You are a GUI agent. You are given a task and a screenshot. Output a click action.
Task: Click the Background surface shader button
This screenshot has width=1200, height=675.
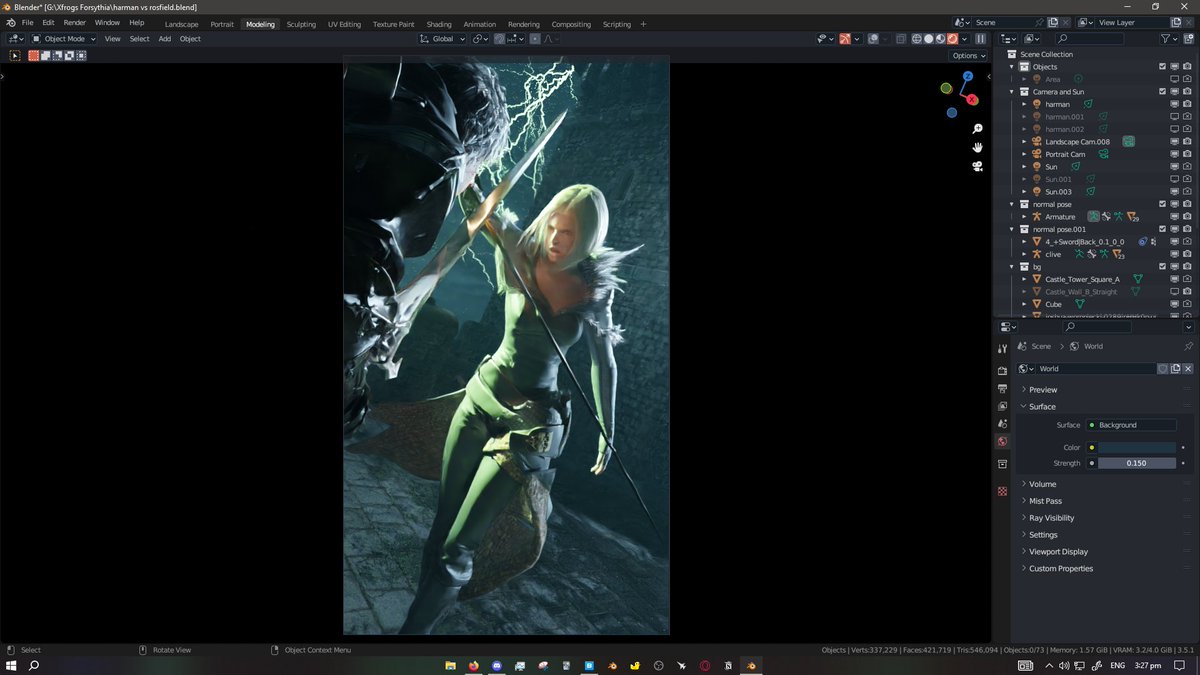(x=1132, y=424)
